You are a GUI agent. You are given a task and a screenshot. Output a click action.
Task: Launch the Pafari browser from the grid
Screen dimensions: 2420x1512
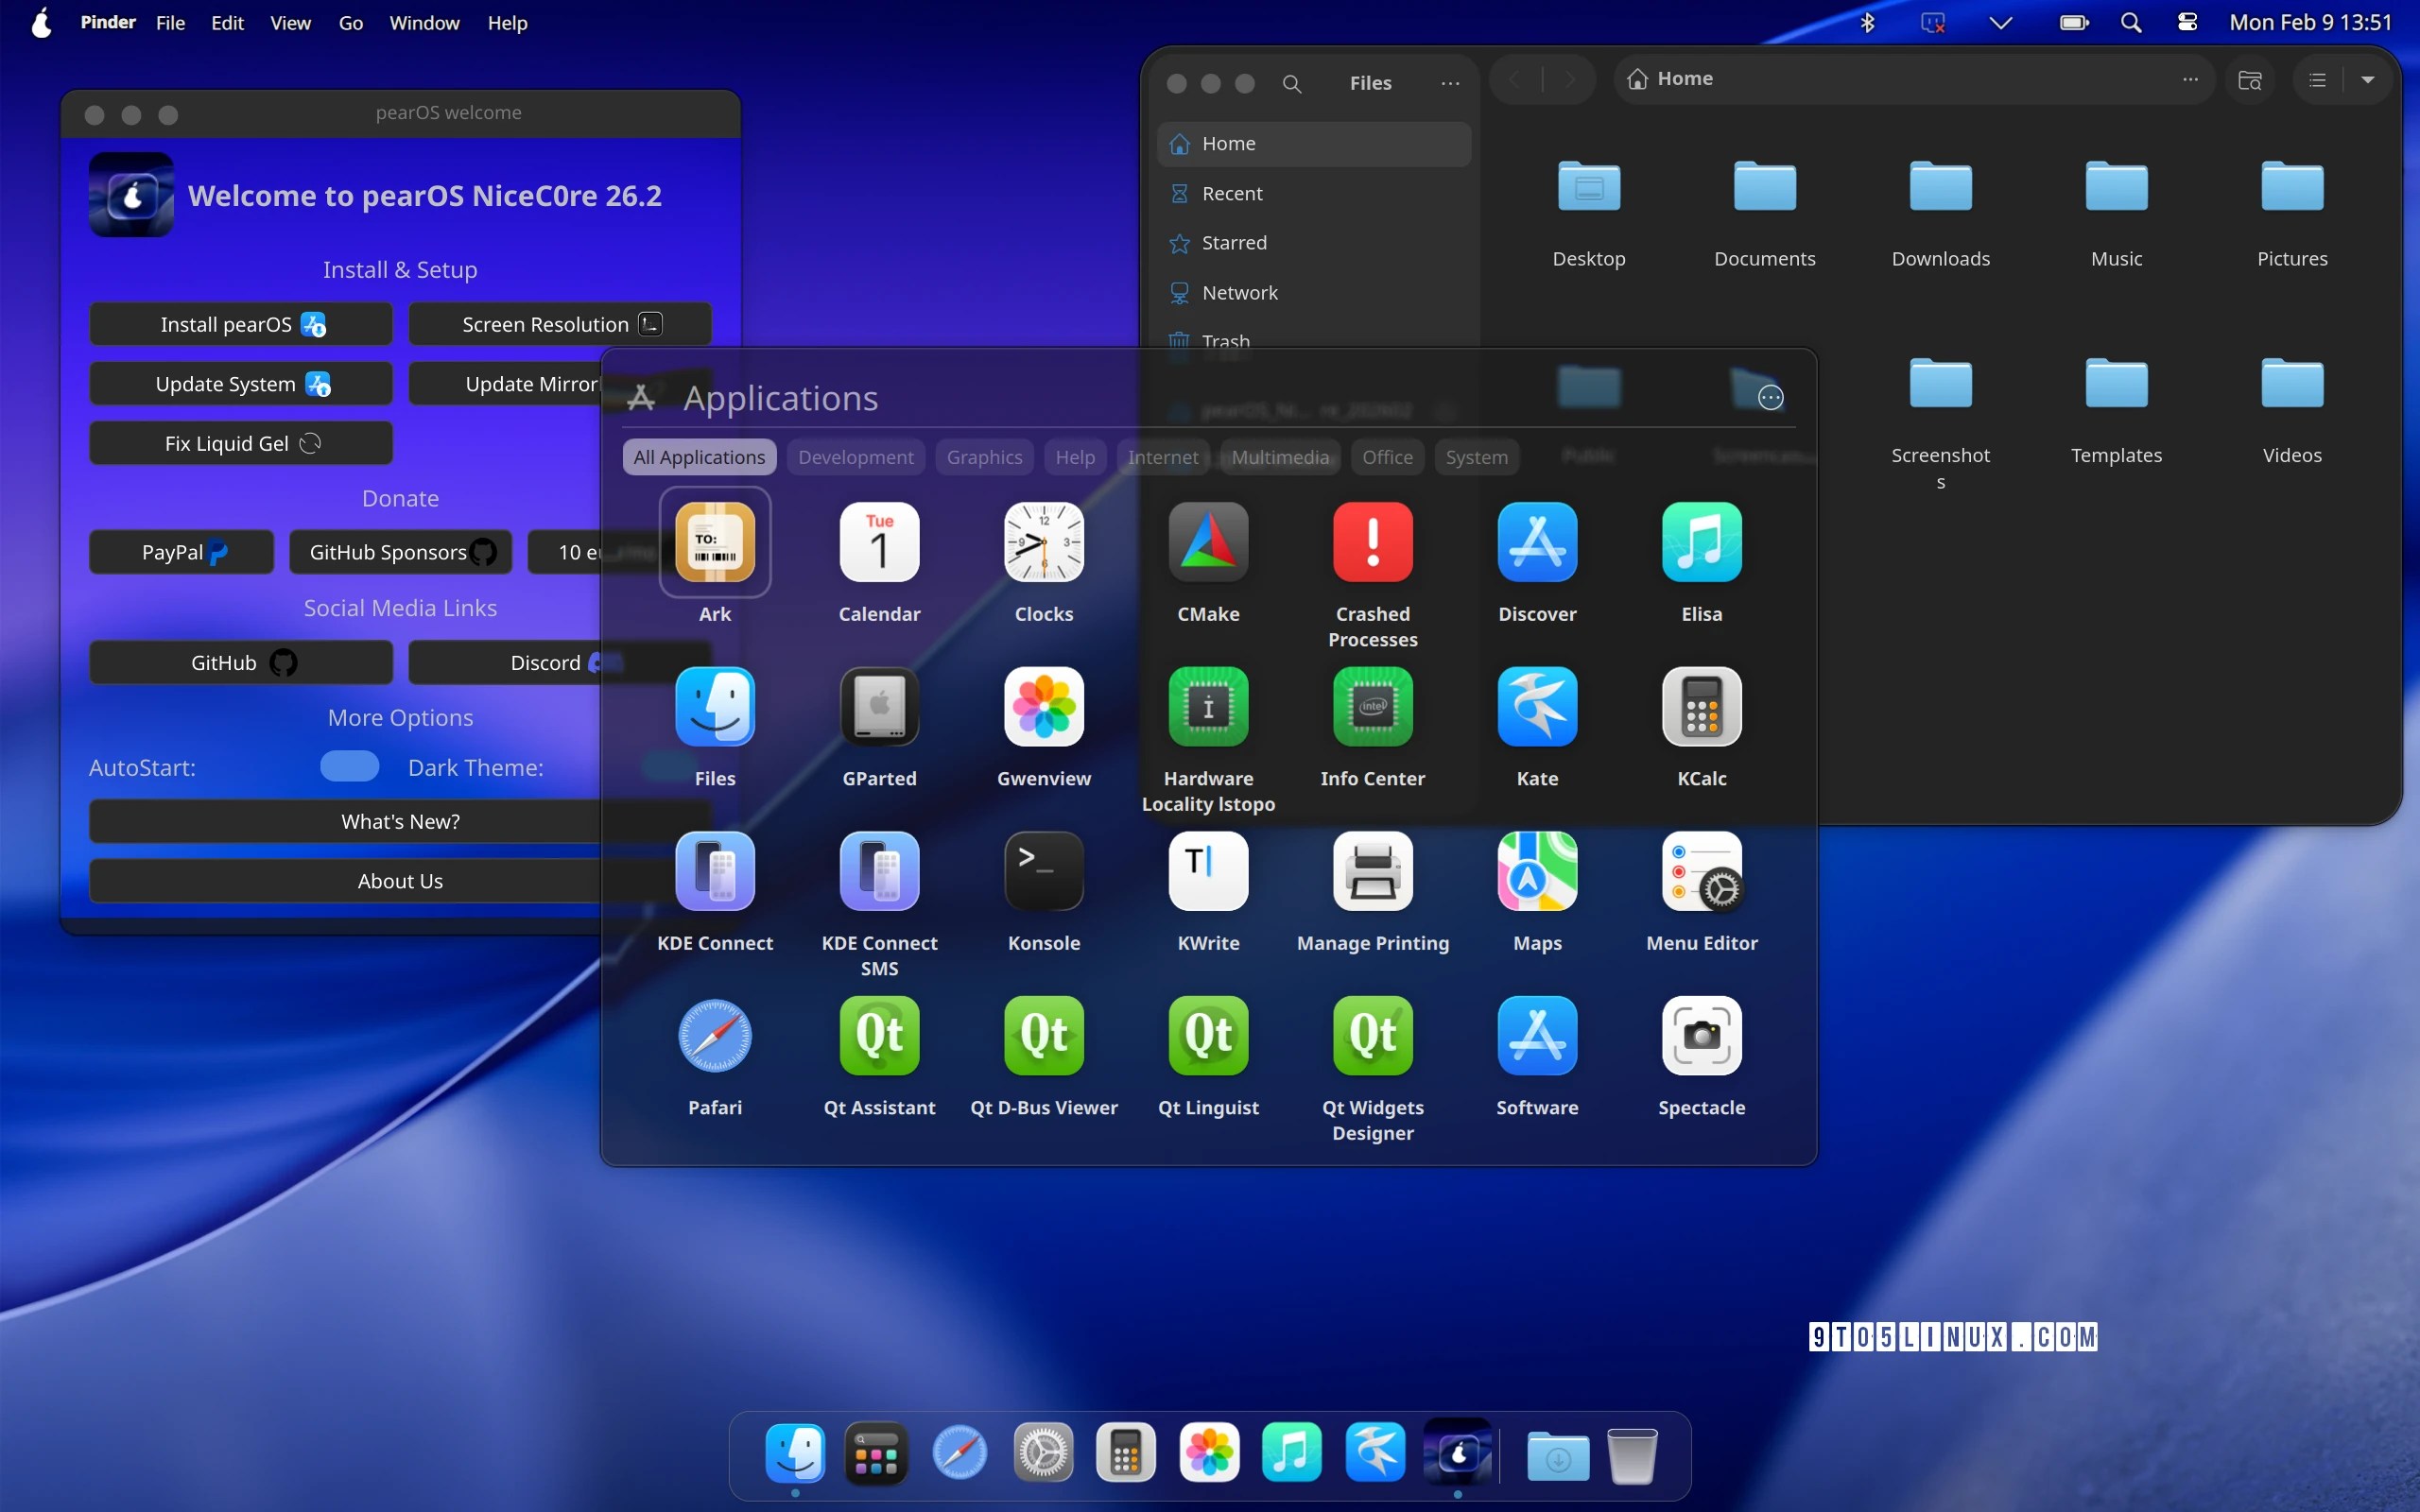tap(715, 1036)
